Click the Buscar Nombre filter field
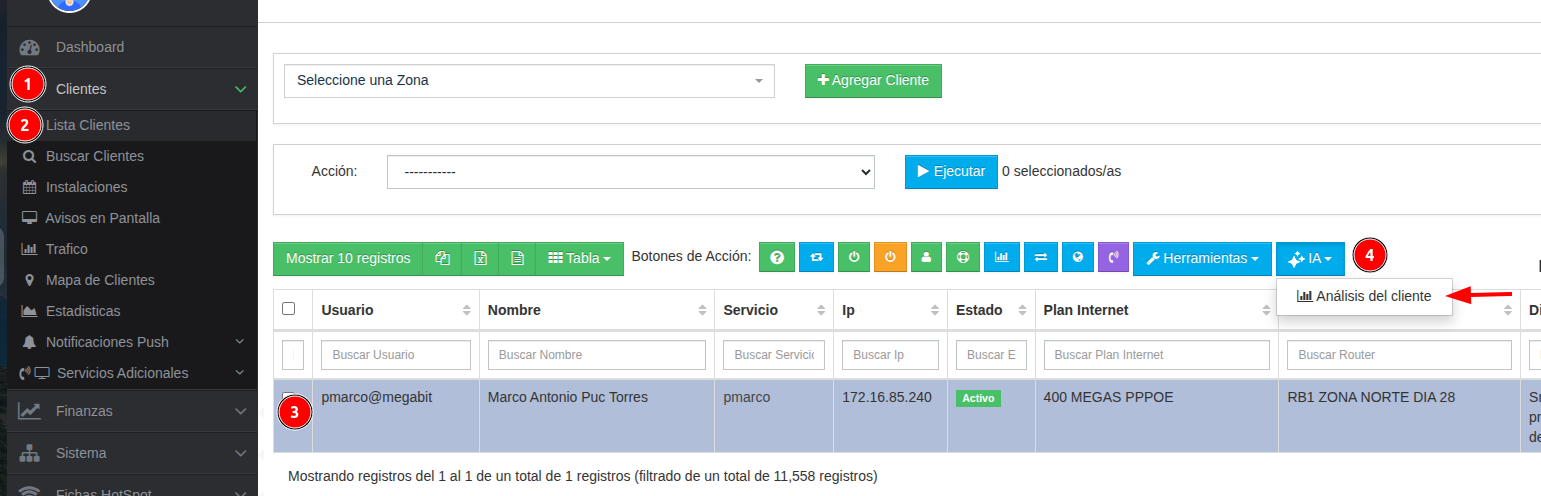This screenshot has height=496, width=1541. click(x=596, y=355)
